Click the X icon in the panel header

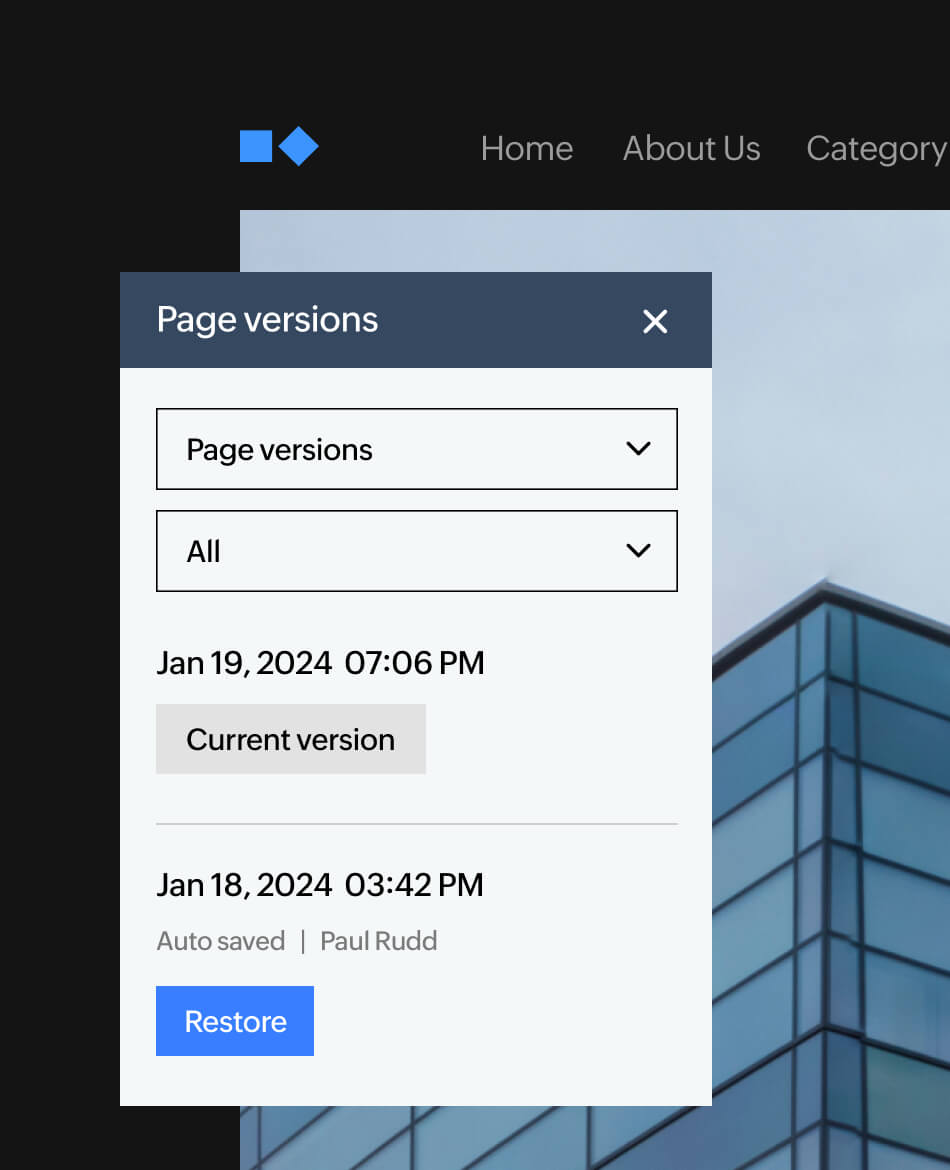point(655,321)
